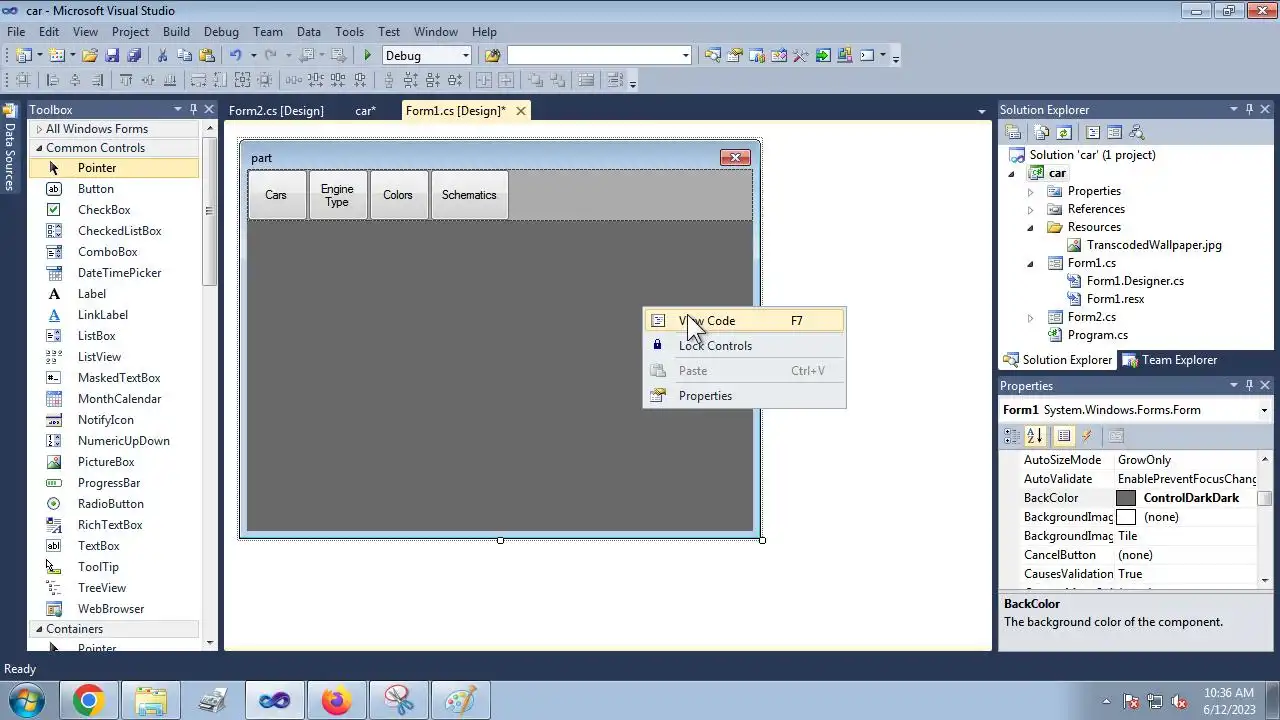Sort properties alphabetically with the A-Z icon
This screenshot has height=720, width=1280.
(1035, 436)
